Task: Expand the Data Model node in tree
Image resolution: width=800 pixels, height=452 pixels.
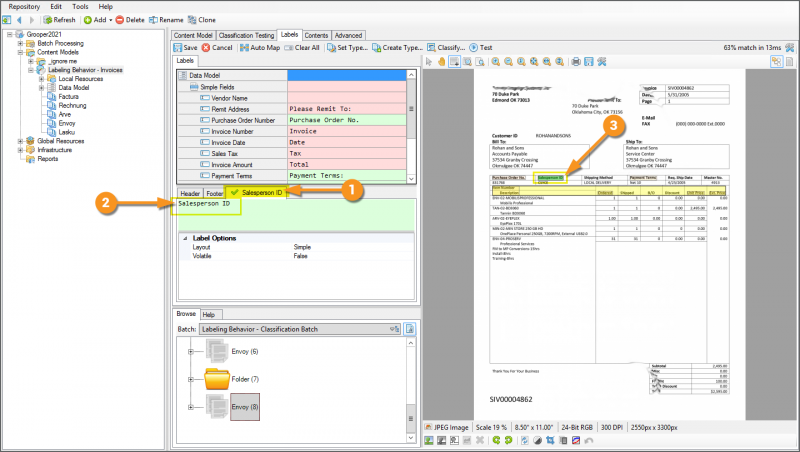Action: pyautogui.click(x=41, y=88)
